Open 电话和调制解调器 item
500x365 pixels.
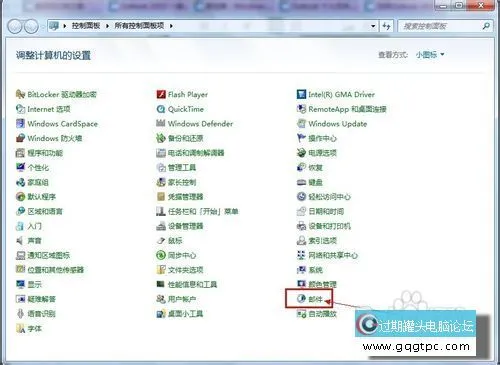click(190, 153)
